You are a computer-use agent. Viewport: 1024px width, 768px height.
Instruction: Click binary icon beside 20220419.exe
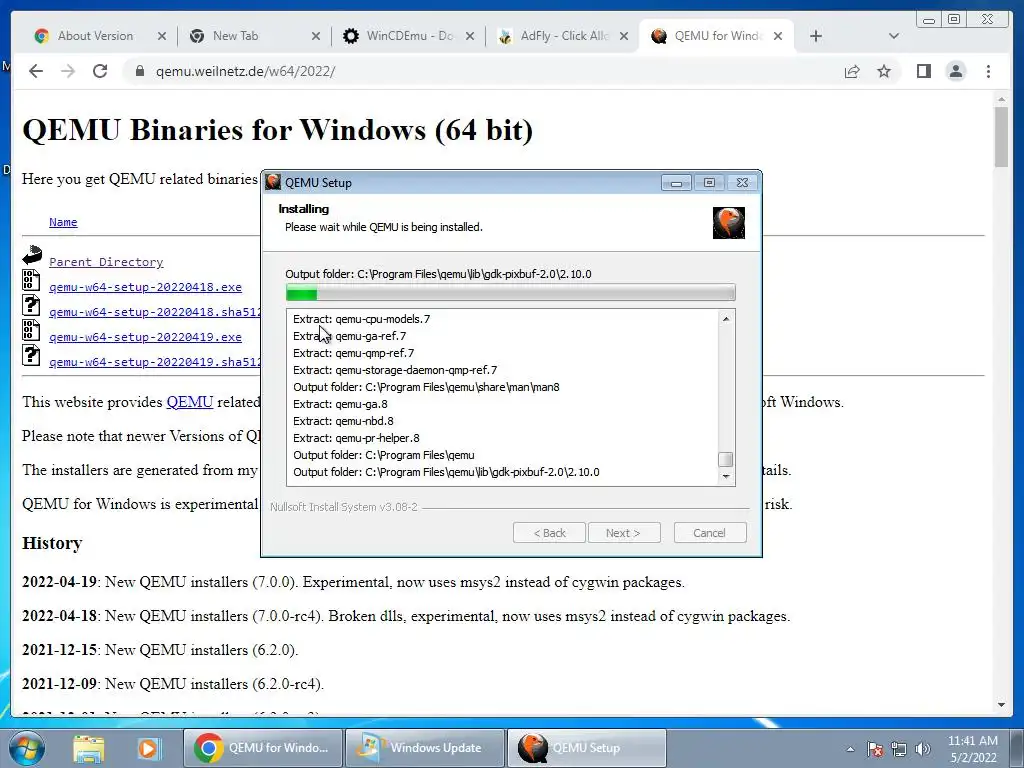(x=31, y=330)
